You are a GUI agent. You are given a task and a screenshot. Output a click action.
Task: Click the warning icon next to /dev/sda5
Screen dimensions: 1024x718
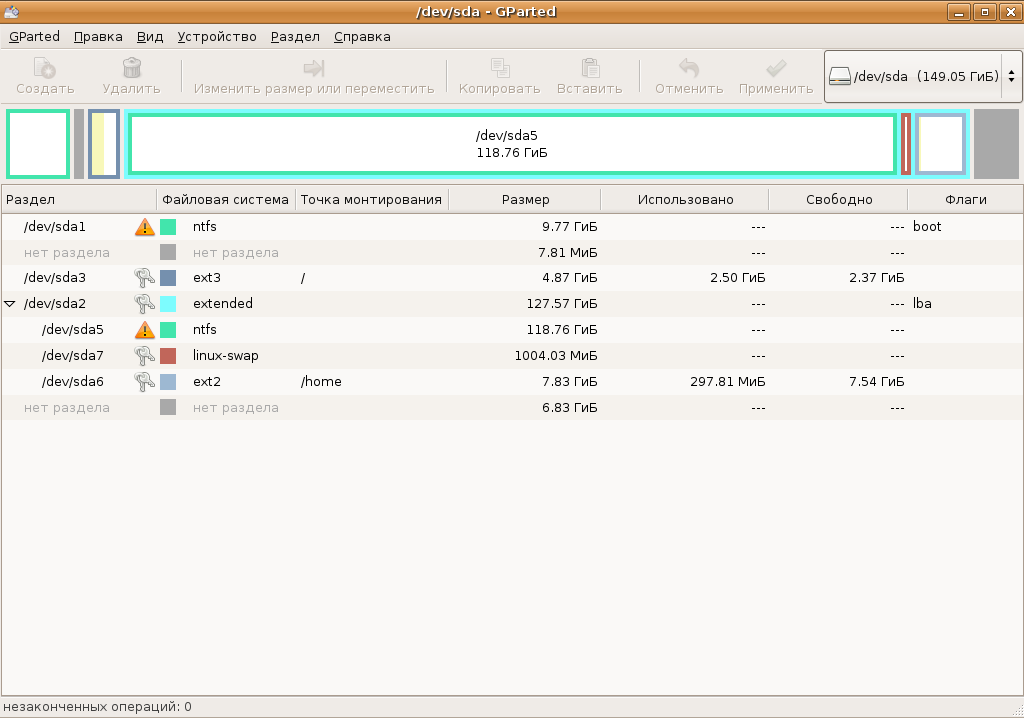[x=145, y=330]
